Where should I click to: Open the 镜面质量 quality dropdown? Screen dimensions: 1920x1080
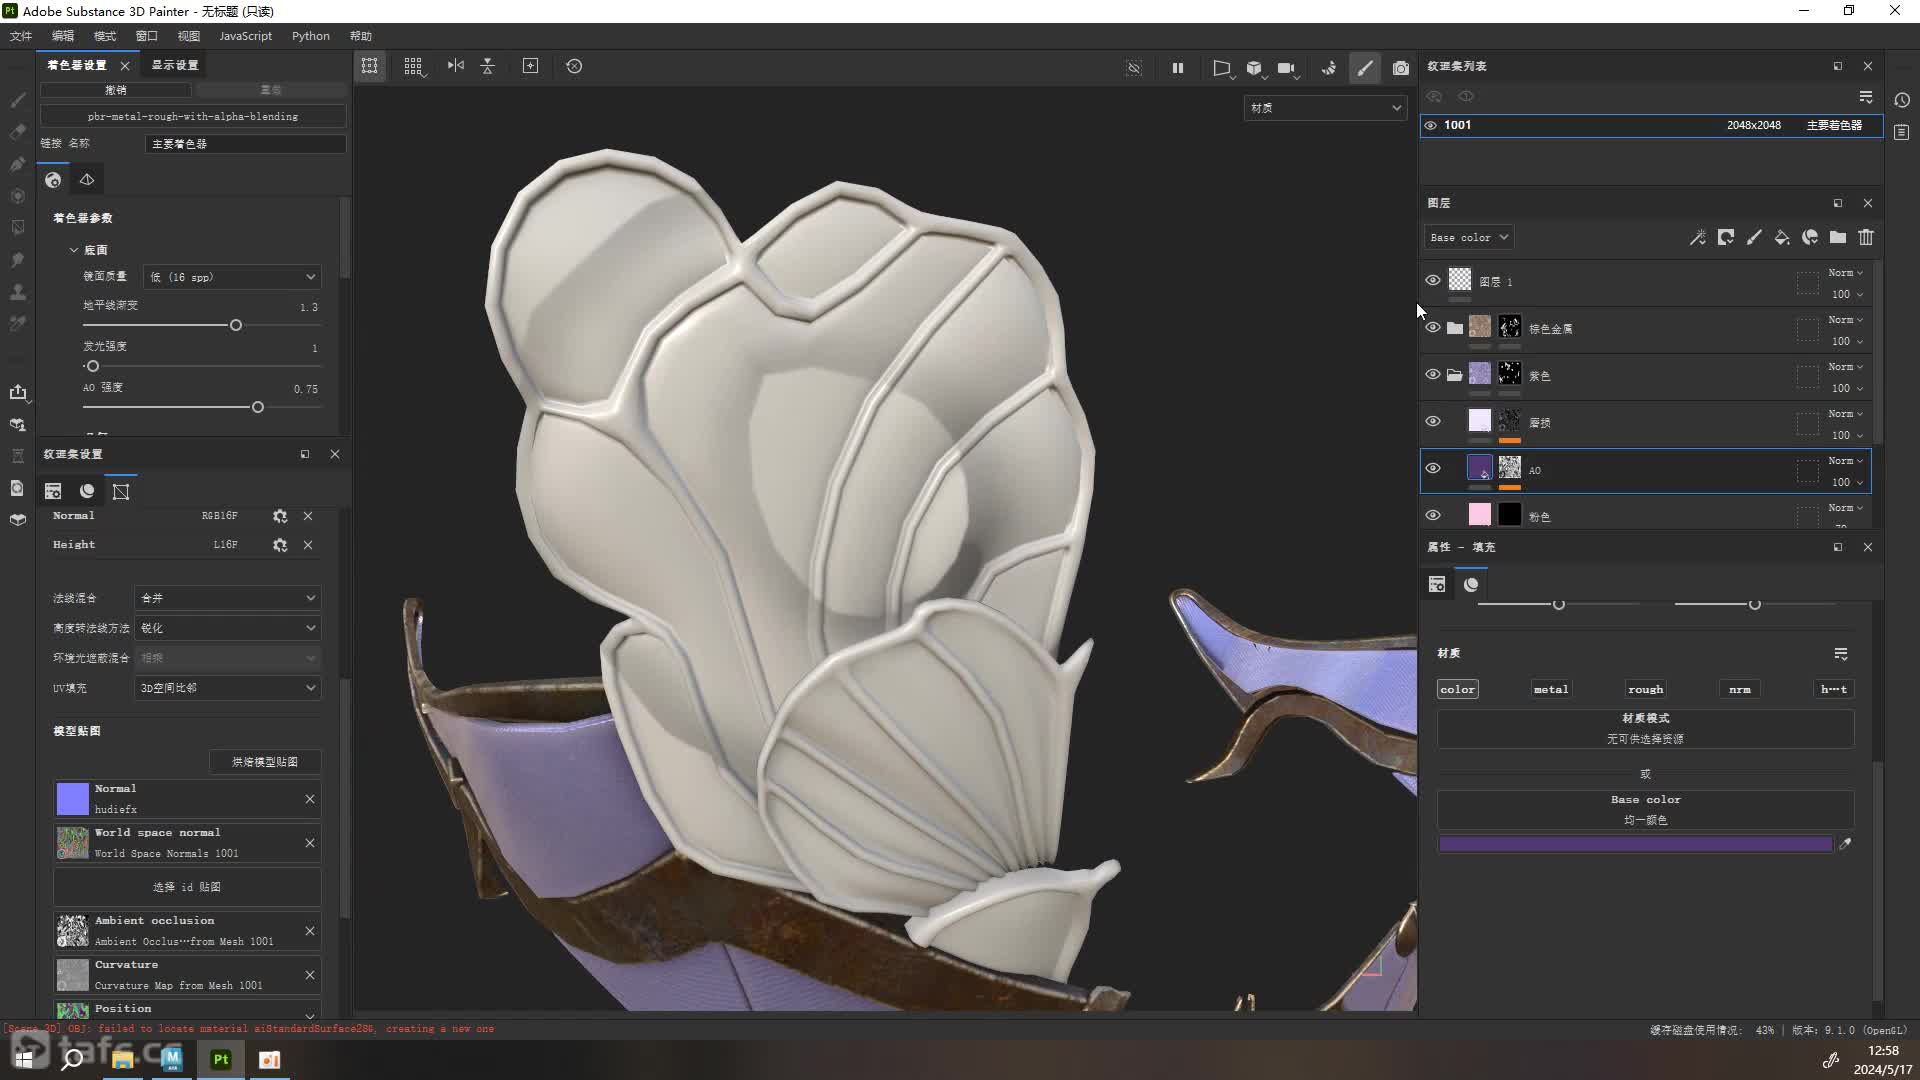tap(232, 277)
